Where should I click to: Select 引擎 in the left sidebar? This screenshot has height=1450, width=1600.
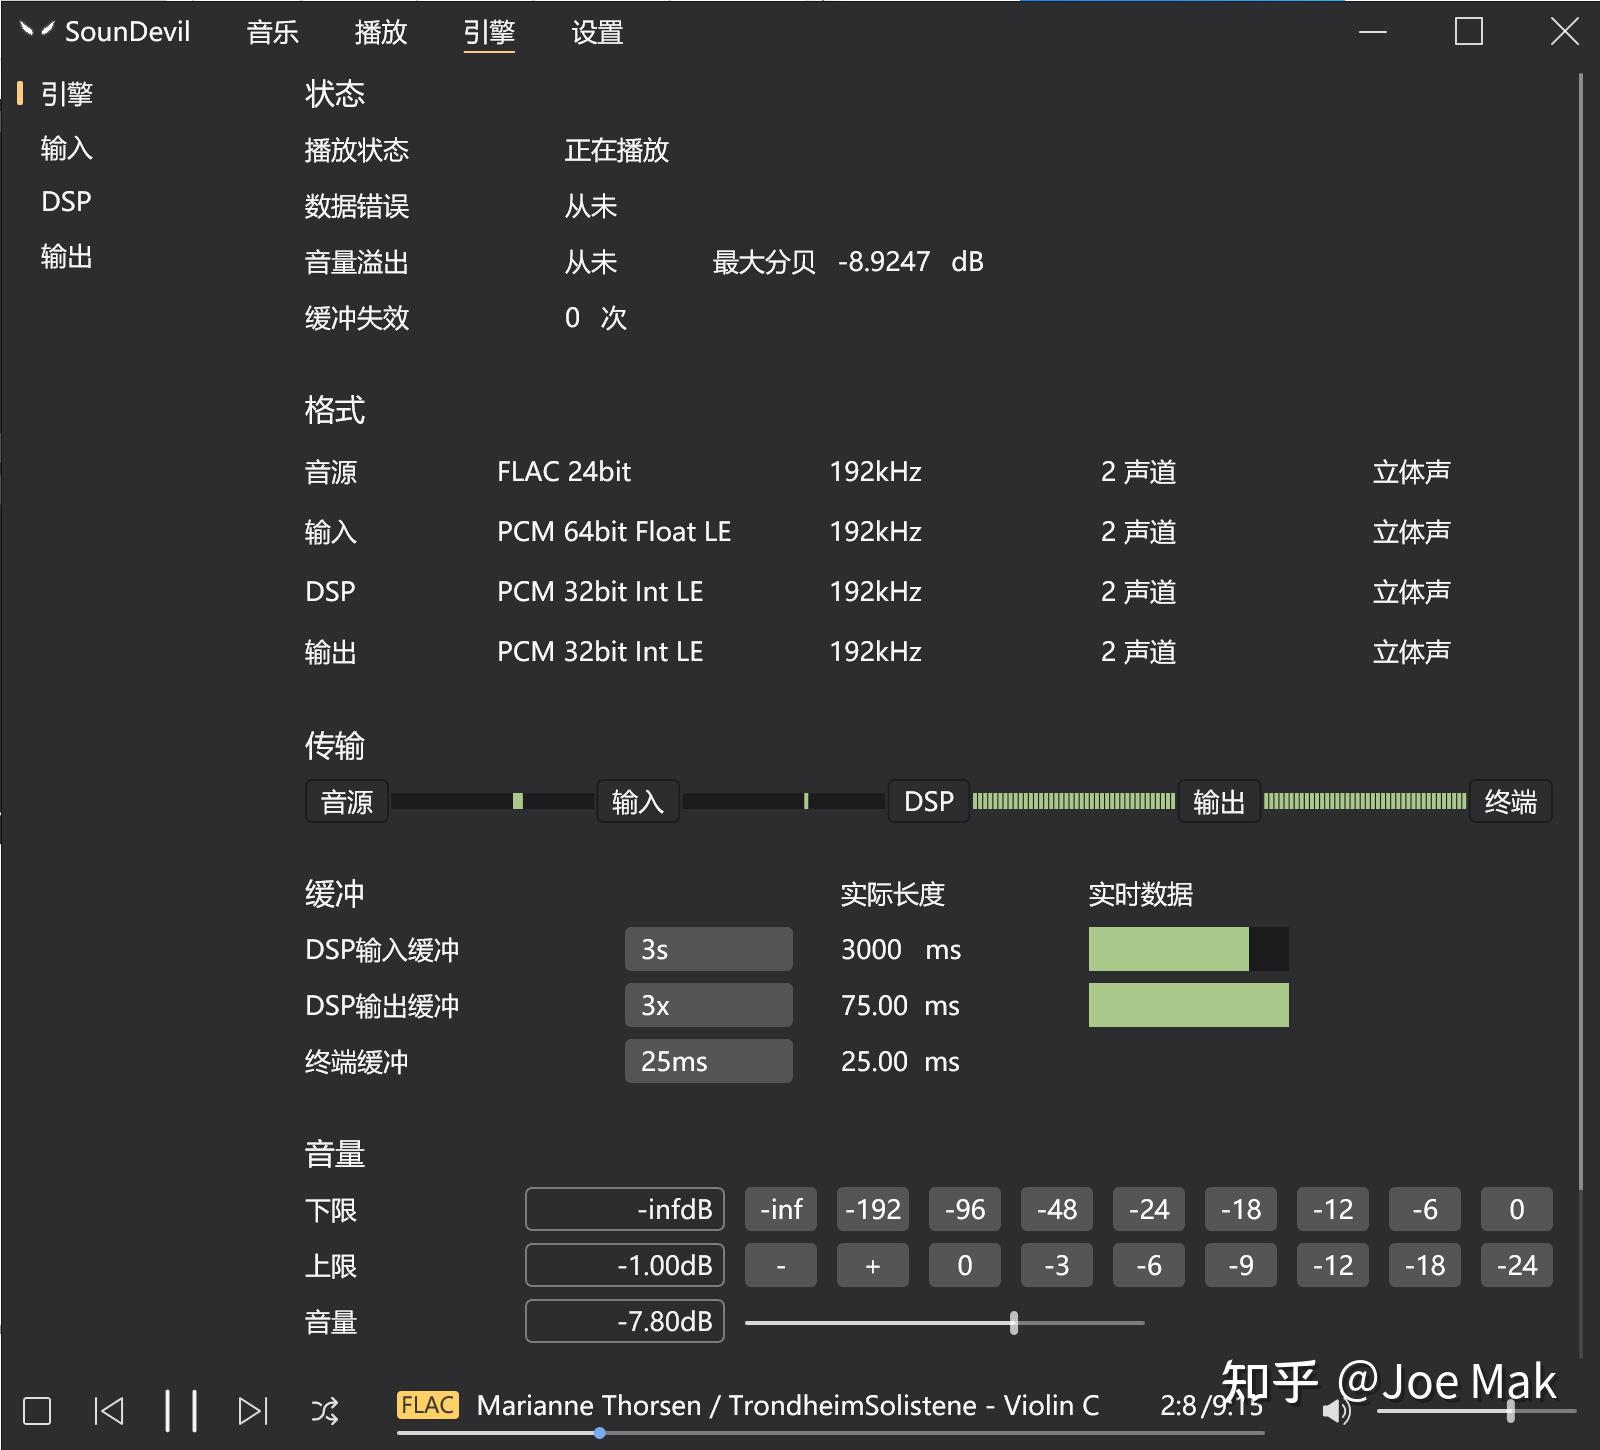(x=67, y=94)
